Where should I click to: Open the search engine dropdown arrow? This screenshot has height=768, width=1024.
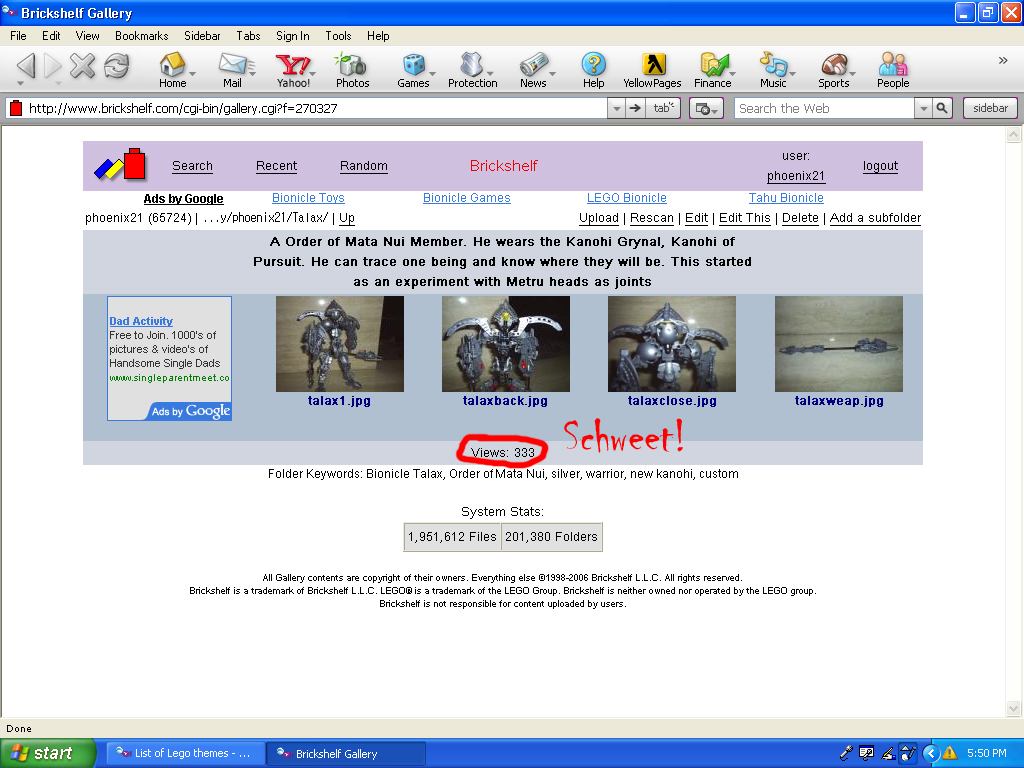click(923, 108)
